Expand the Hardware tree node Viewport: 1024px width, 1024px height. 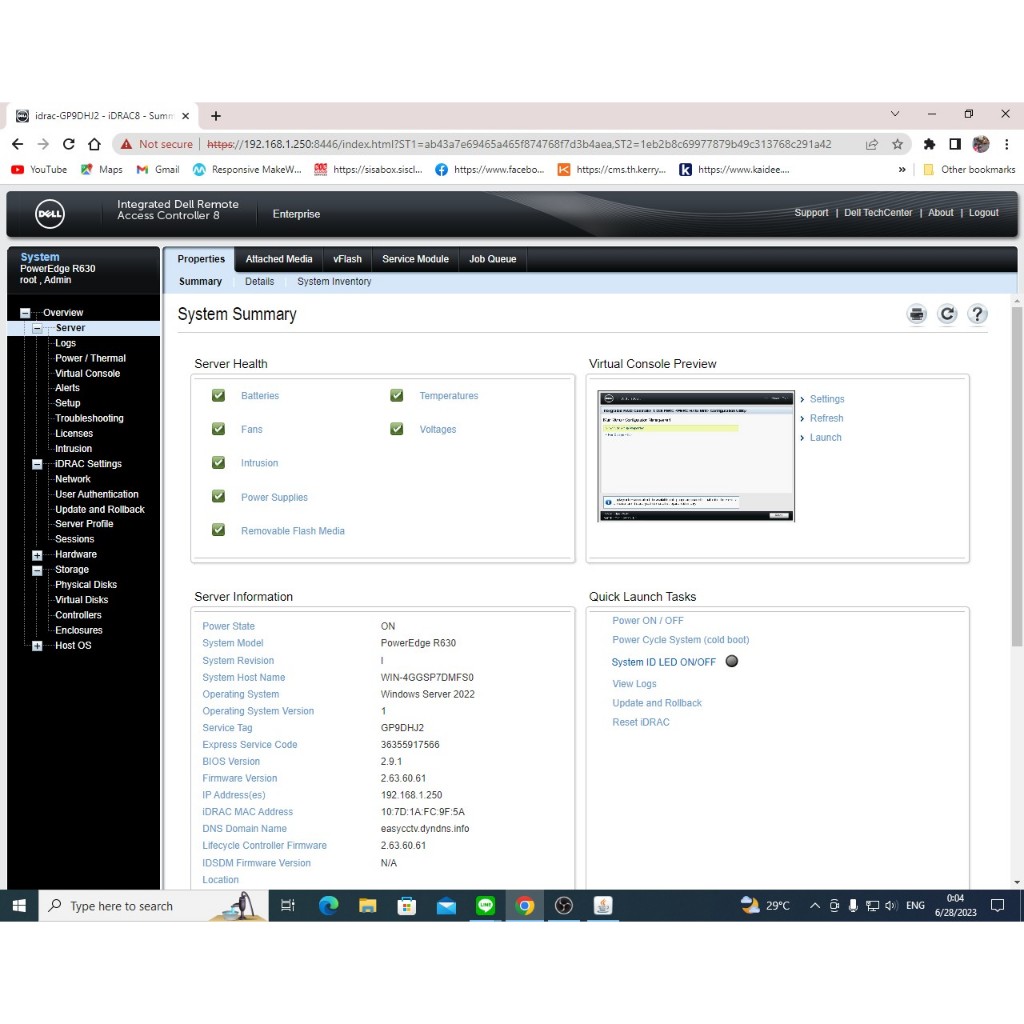click(x=38, y=555)
